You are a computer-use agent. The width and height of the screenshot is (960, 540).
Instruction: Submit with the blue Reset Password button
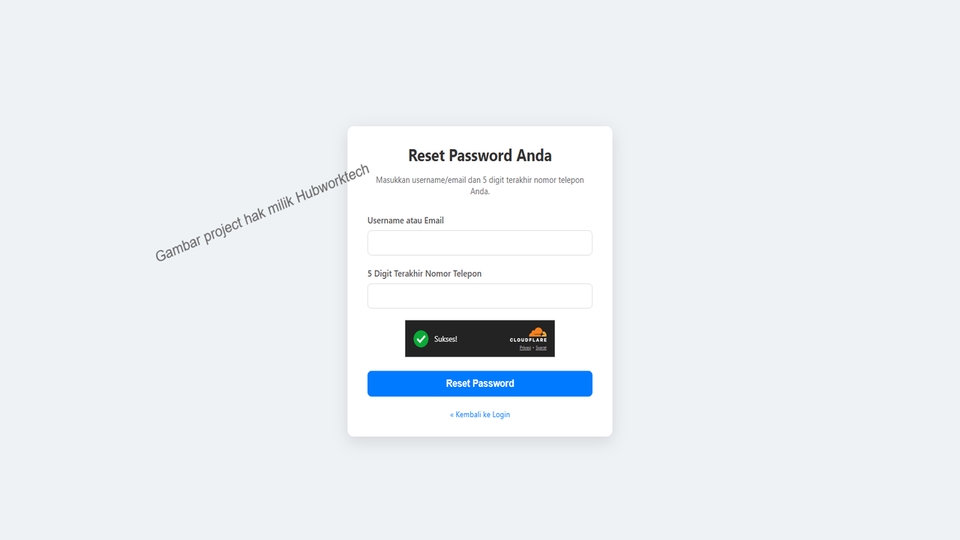pyautogui.click(x=479, y=383)
